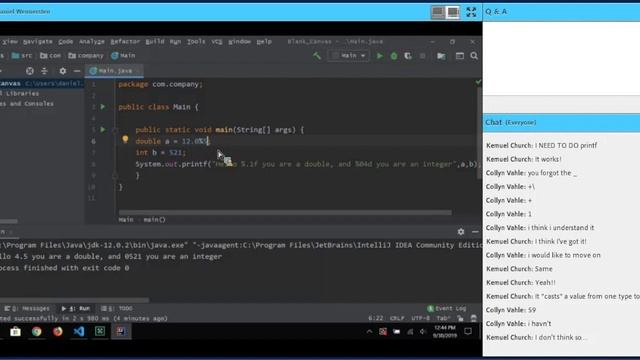Open Visual Studio Code from taskbar

(79, 331)
